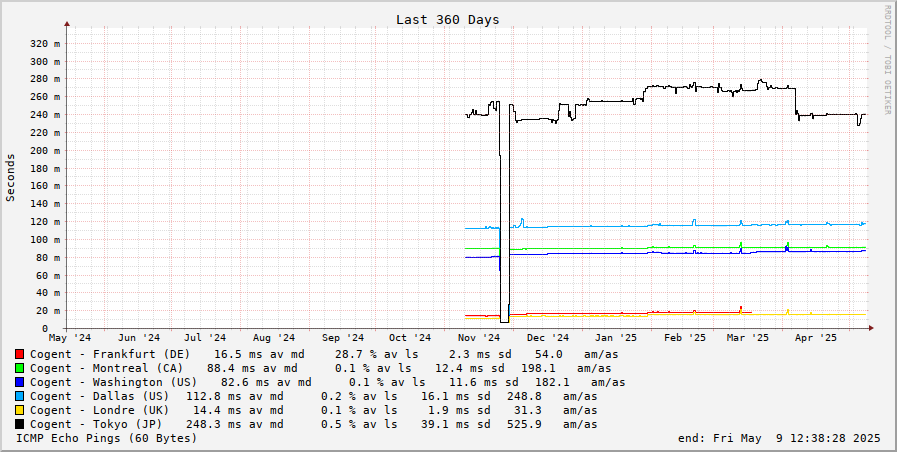
Task: Click the "248.3 ms av md" Tokyo value
Action: pyautogui.click(x=235, y=424)
